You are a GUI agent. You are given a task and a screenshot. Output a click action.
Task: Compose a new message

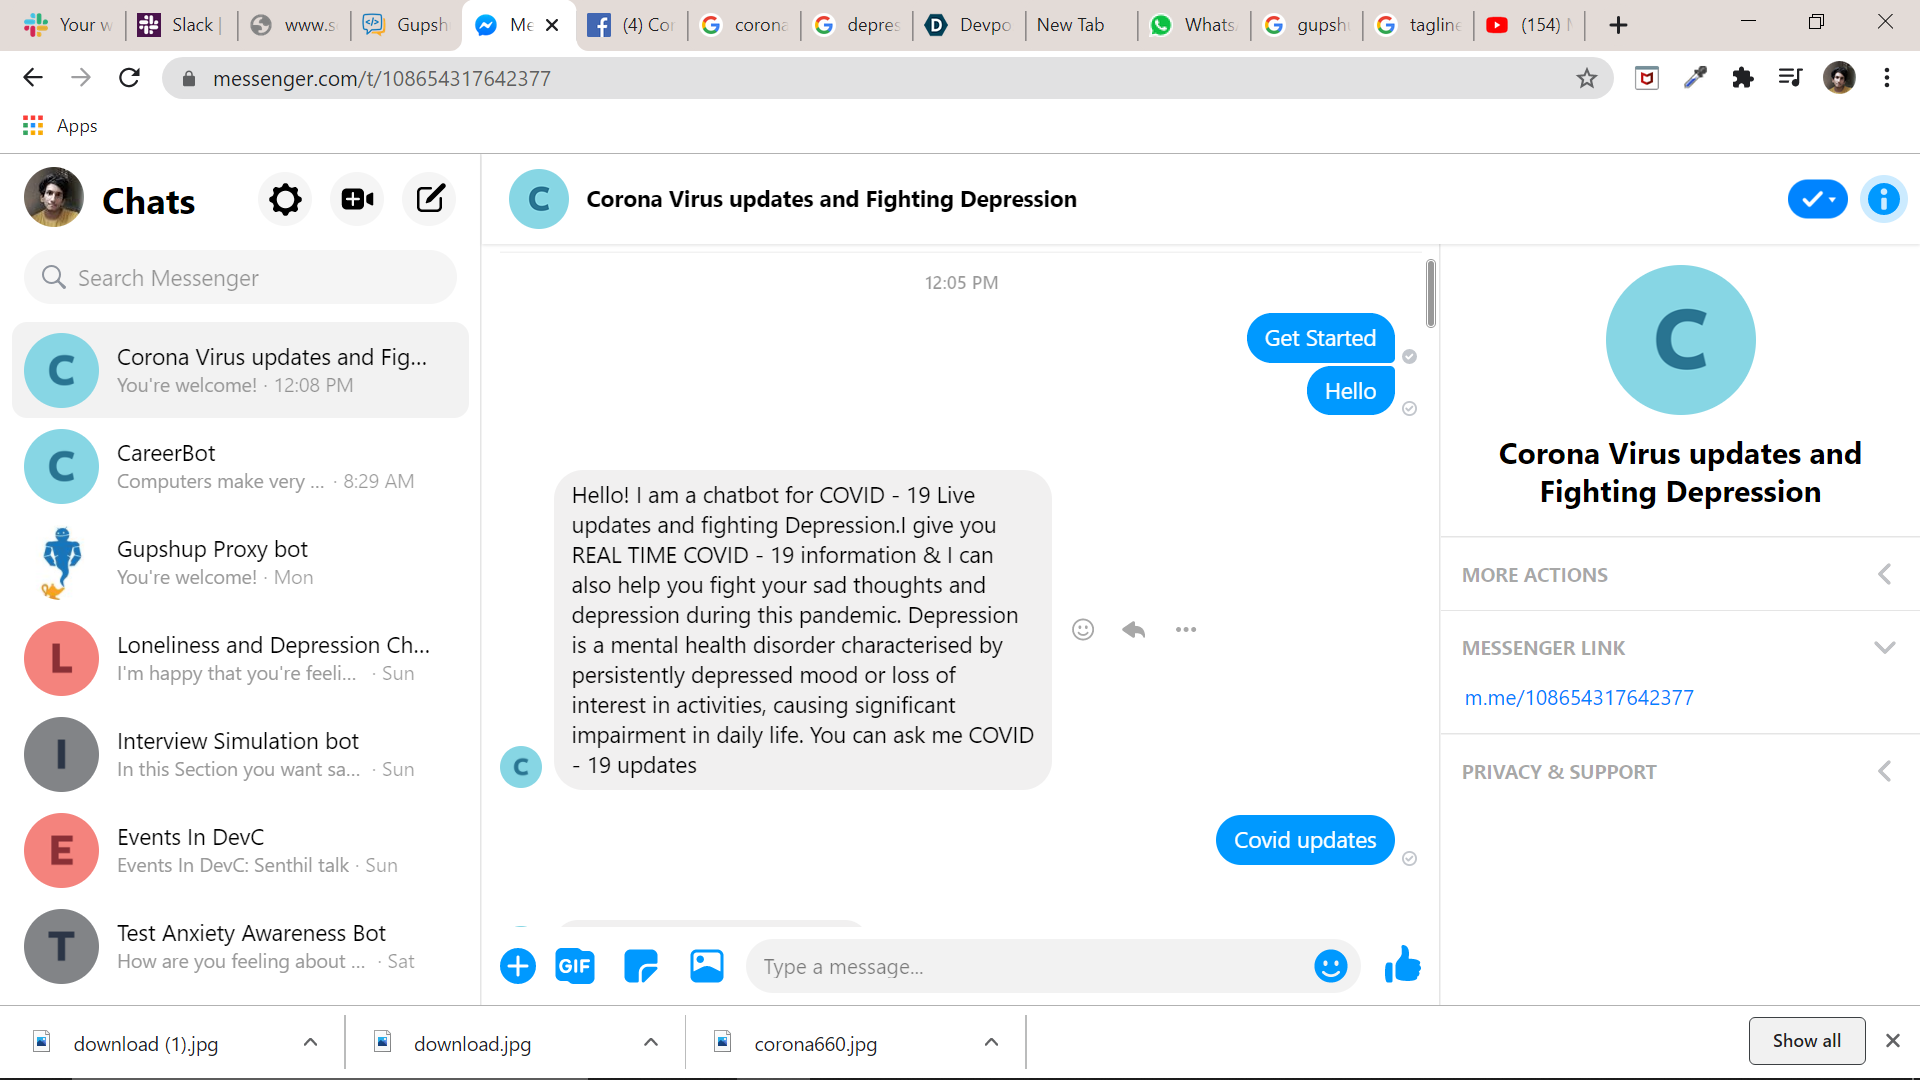[x=430, y=199]
